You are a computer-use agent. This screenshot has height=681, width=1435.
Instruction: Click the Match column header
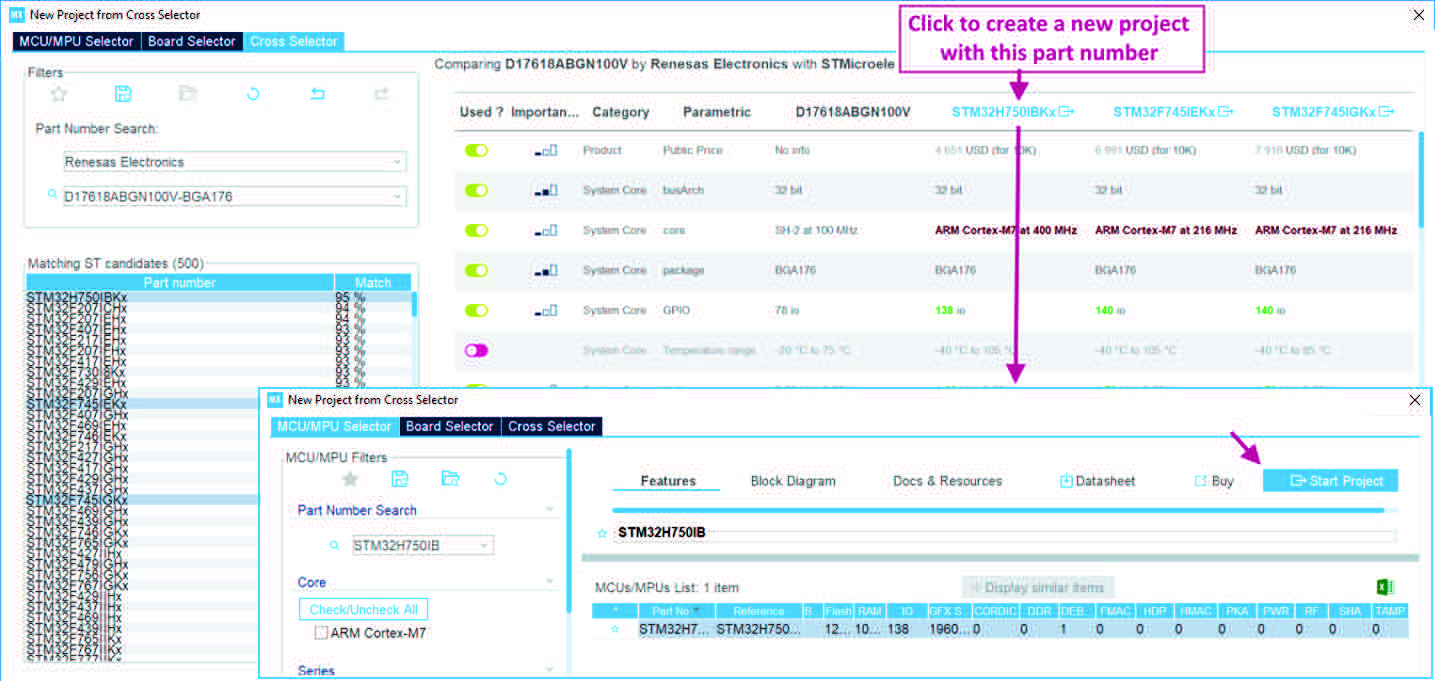tap(373, 282)
